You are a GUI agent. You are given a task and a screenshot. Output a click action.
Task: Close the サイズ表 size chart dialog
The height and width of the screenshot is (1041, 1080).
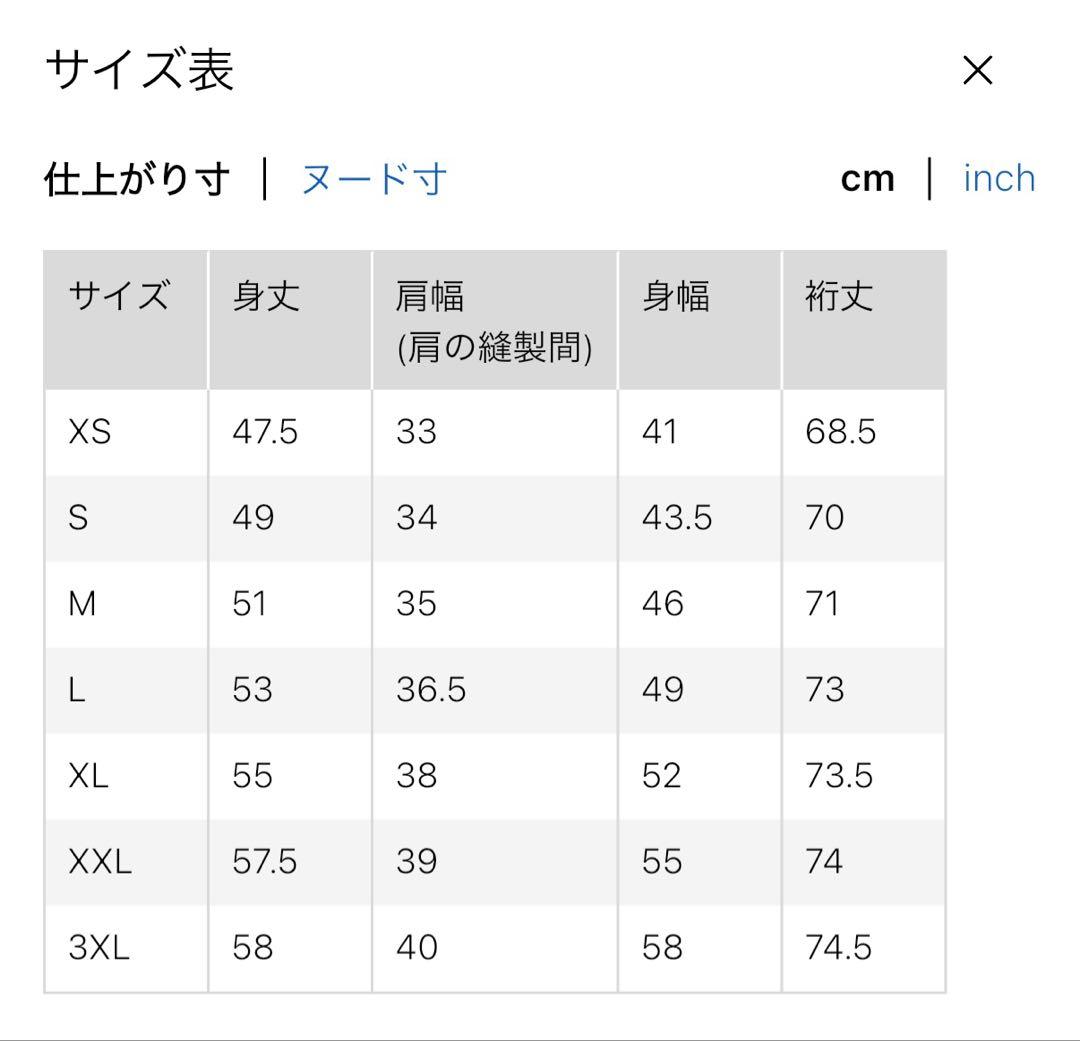pos(977,70)
